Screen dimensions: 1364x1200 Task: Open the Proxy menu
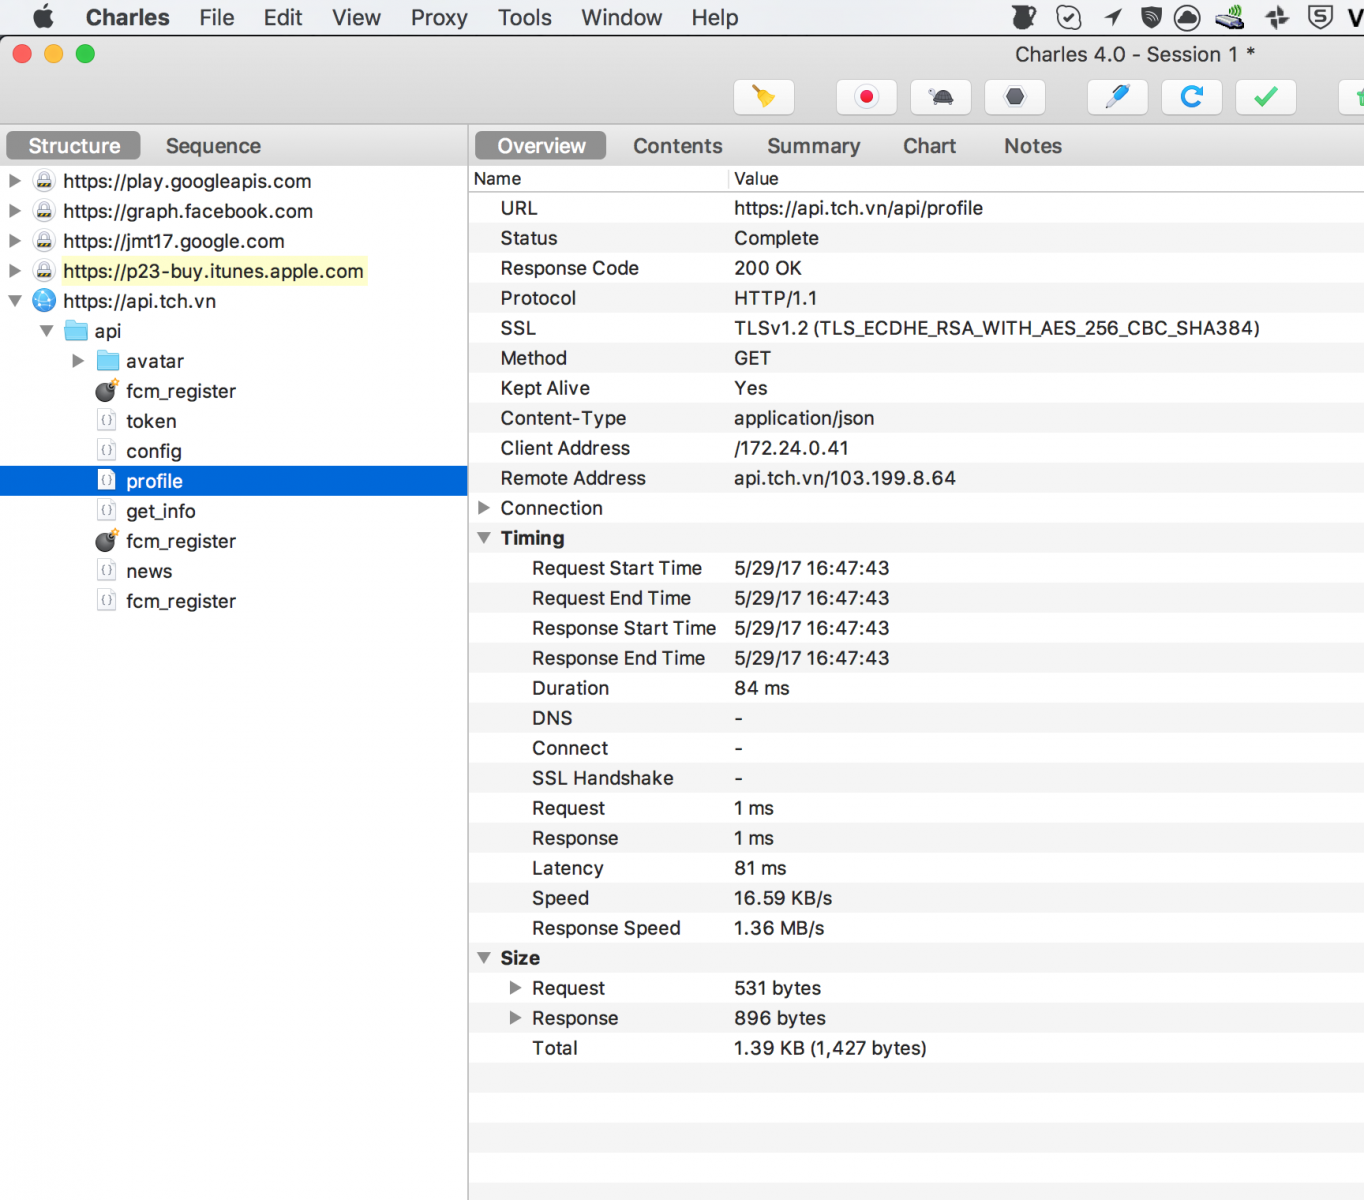439,17
